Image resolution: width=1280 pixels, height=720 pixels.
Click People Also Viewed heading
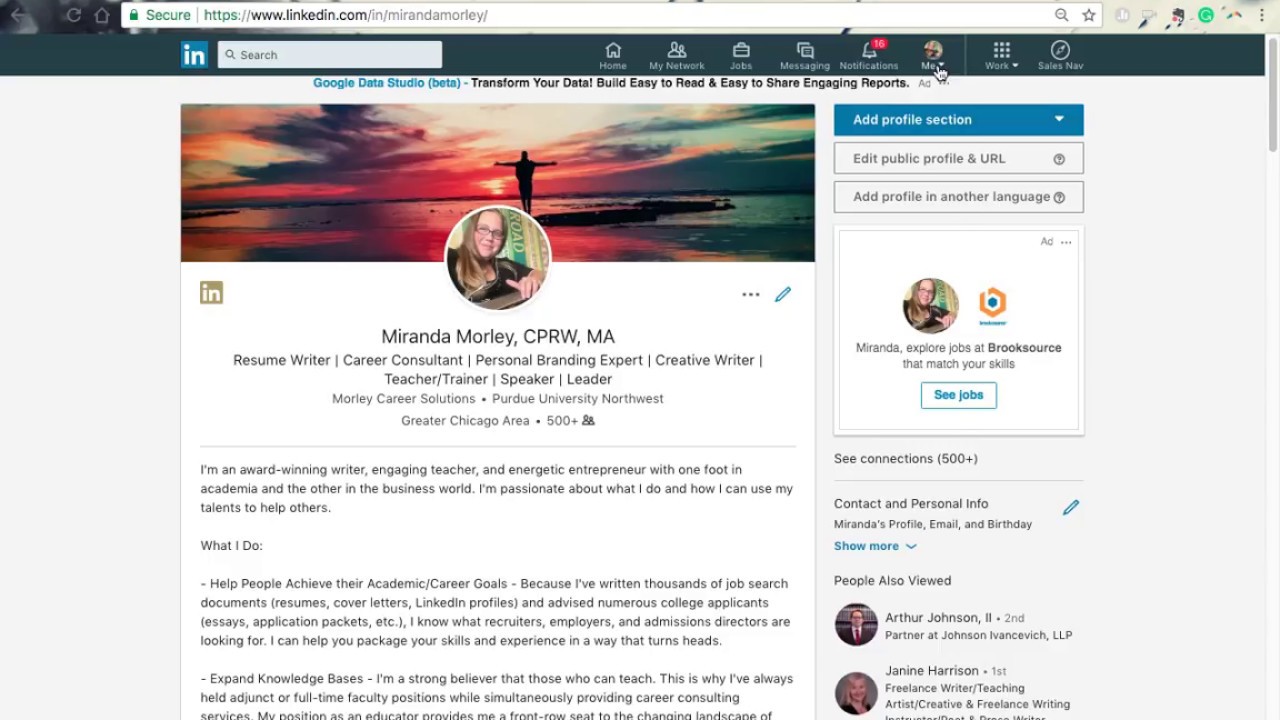coord(893,581)
